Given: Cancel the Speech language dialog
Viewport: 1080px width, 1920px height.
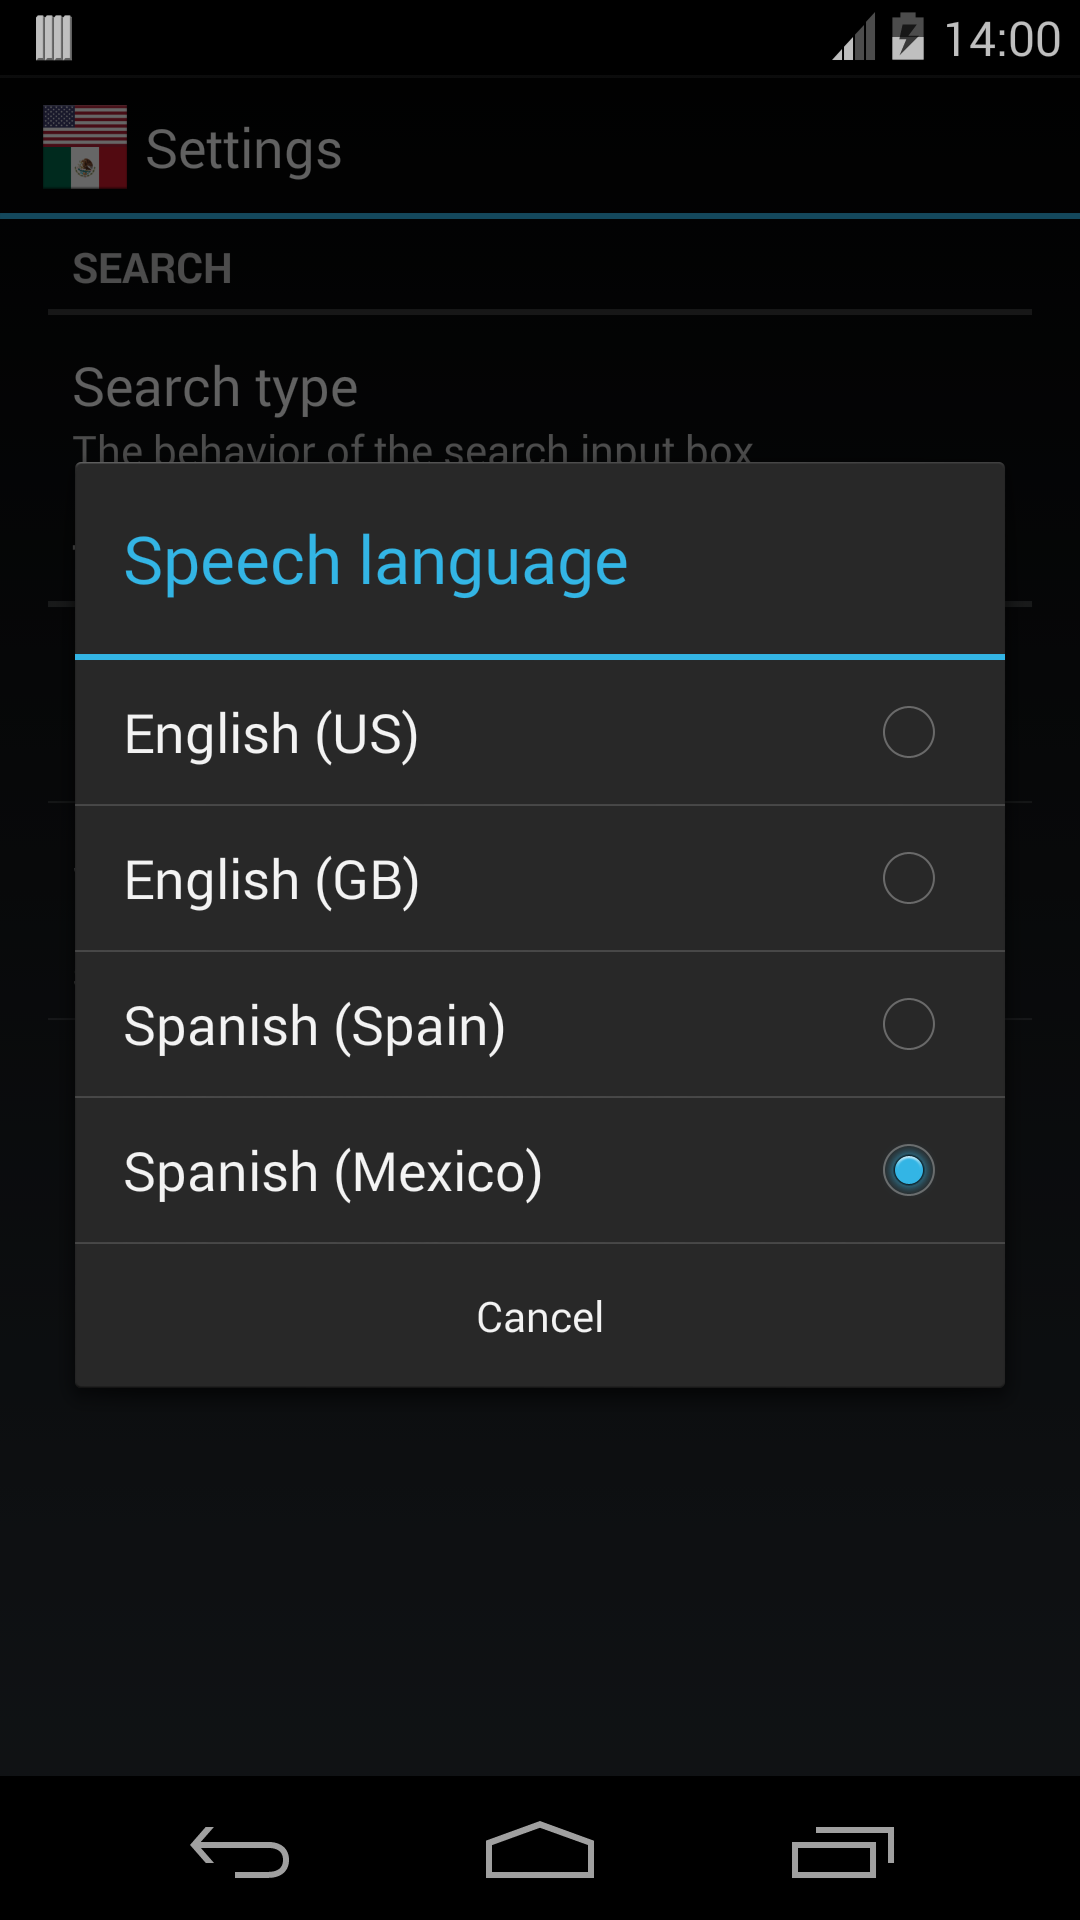Looking at the screenshot, I should (x=540, y=1316).
